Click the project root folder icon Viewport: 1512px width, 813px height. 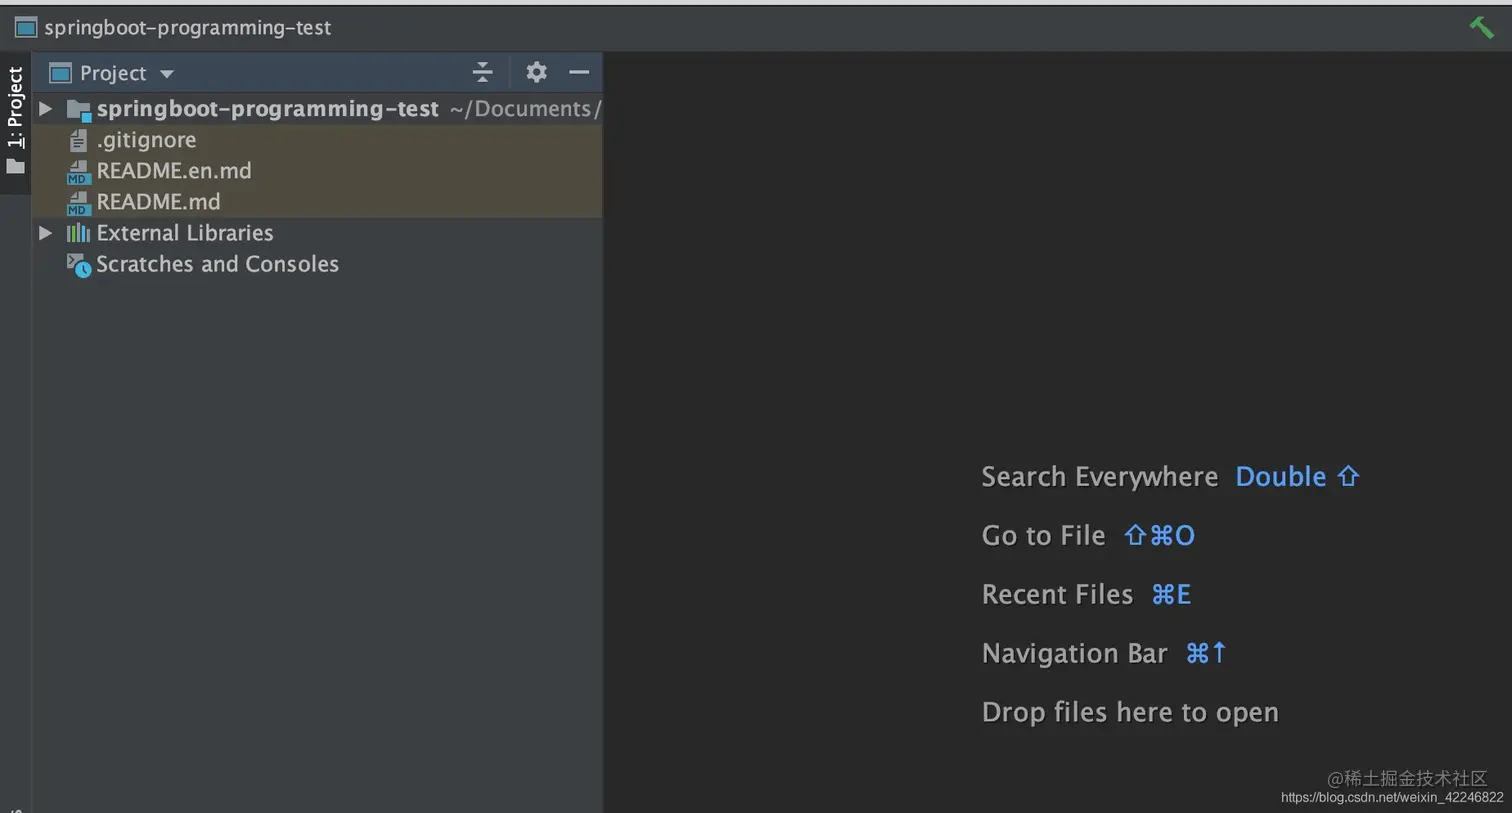(79, 109)
